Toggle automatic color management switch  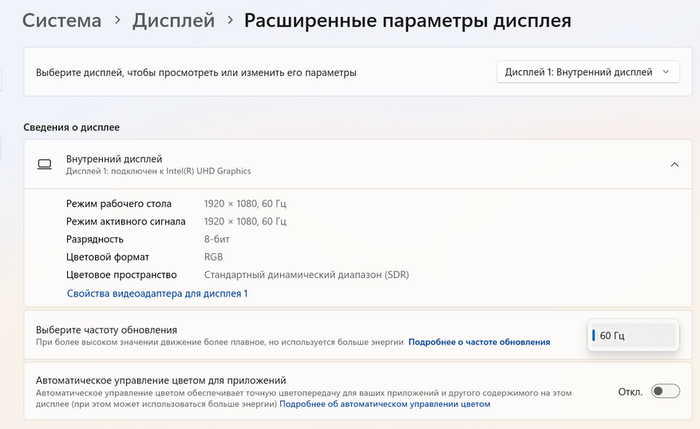coord(665,391)
